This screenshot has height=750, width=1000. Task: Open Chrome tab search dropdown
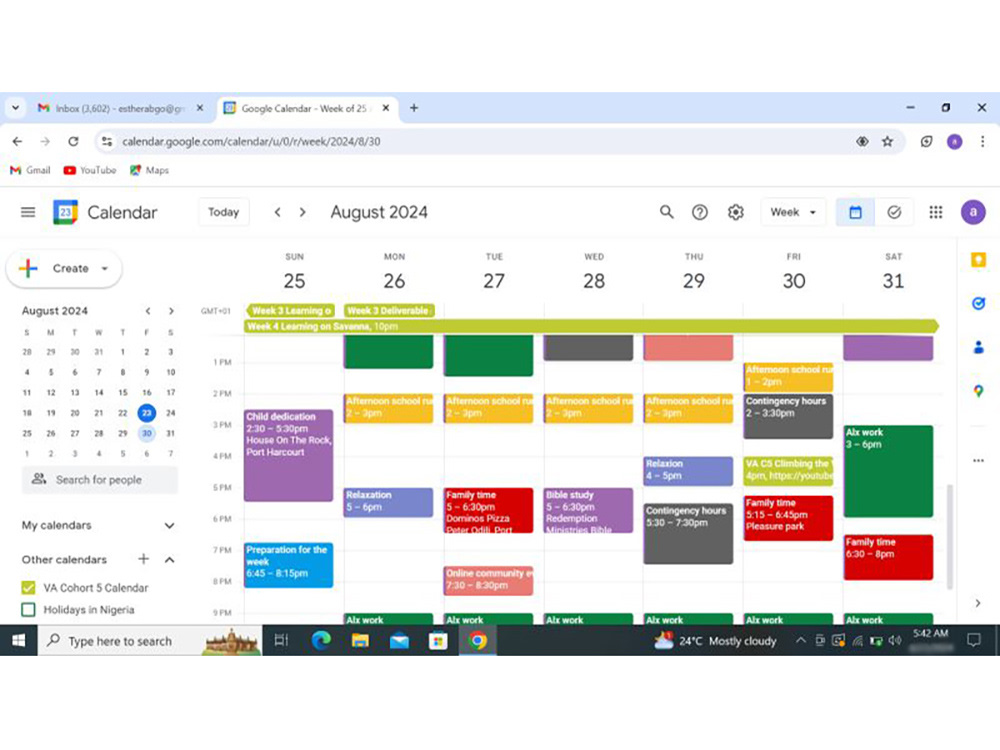(x=15, y=108)
